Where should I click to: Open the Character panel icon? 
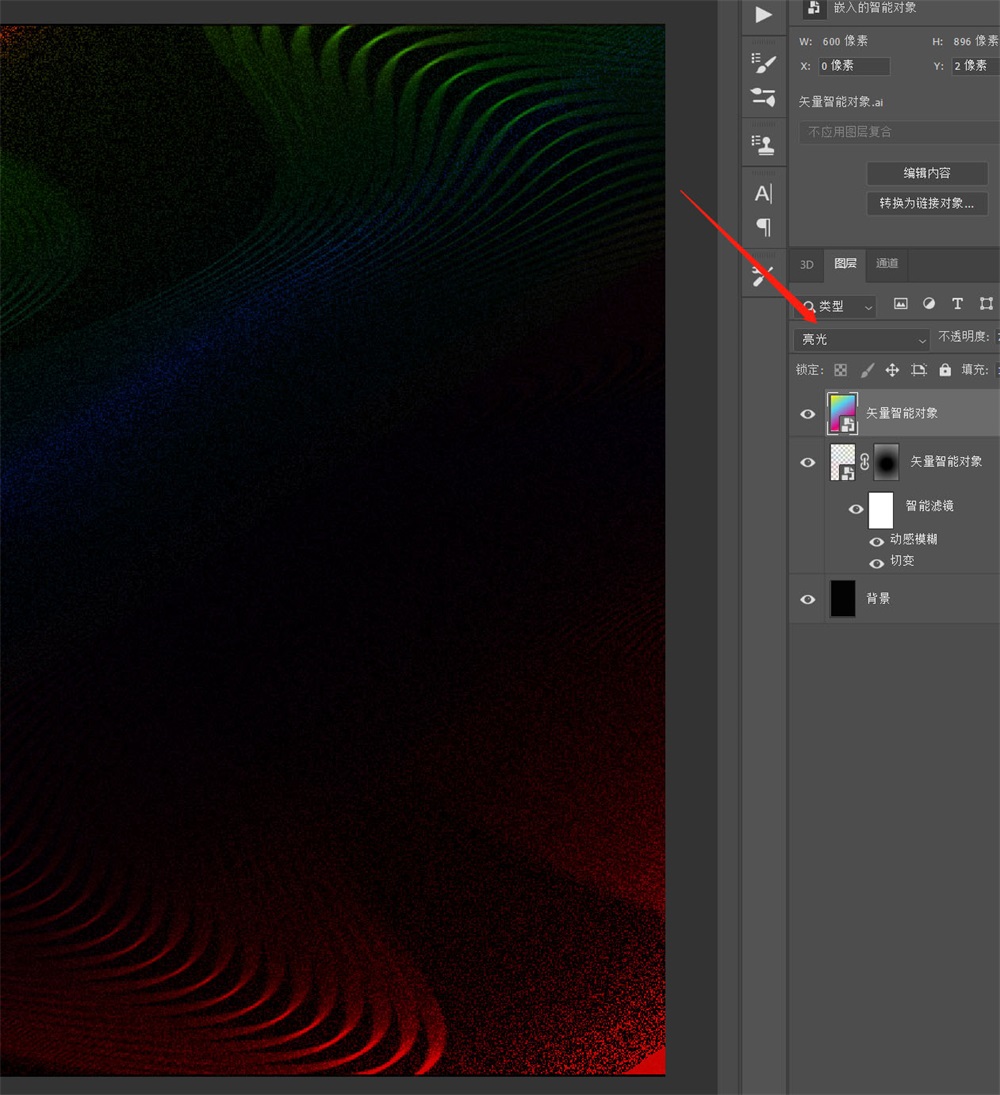[763, 193]
